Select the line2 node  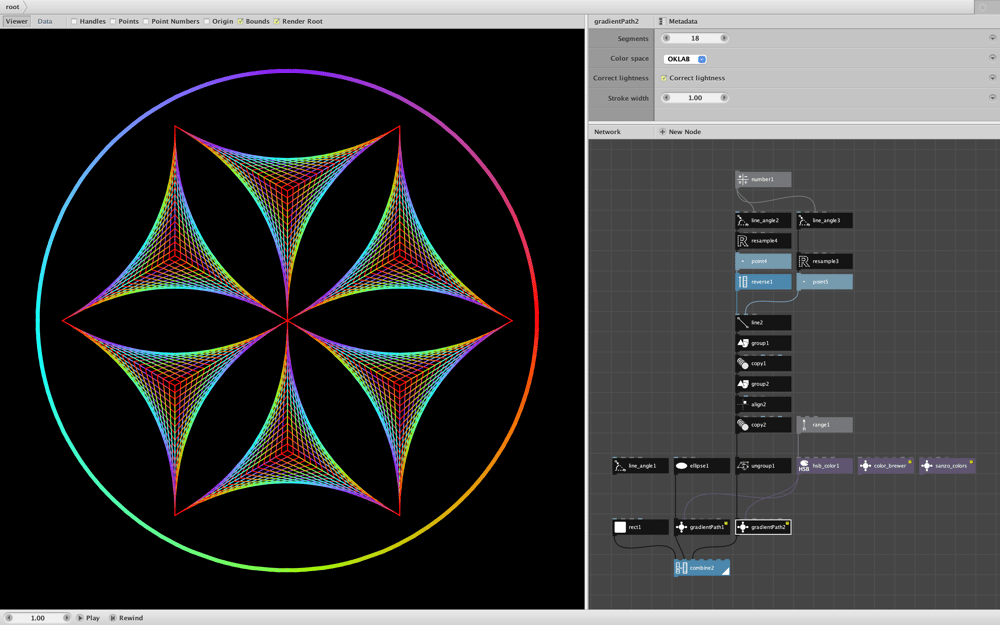[763, 322]
